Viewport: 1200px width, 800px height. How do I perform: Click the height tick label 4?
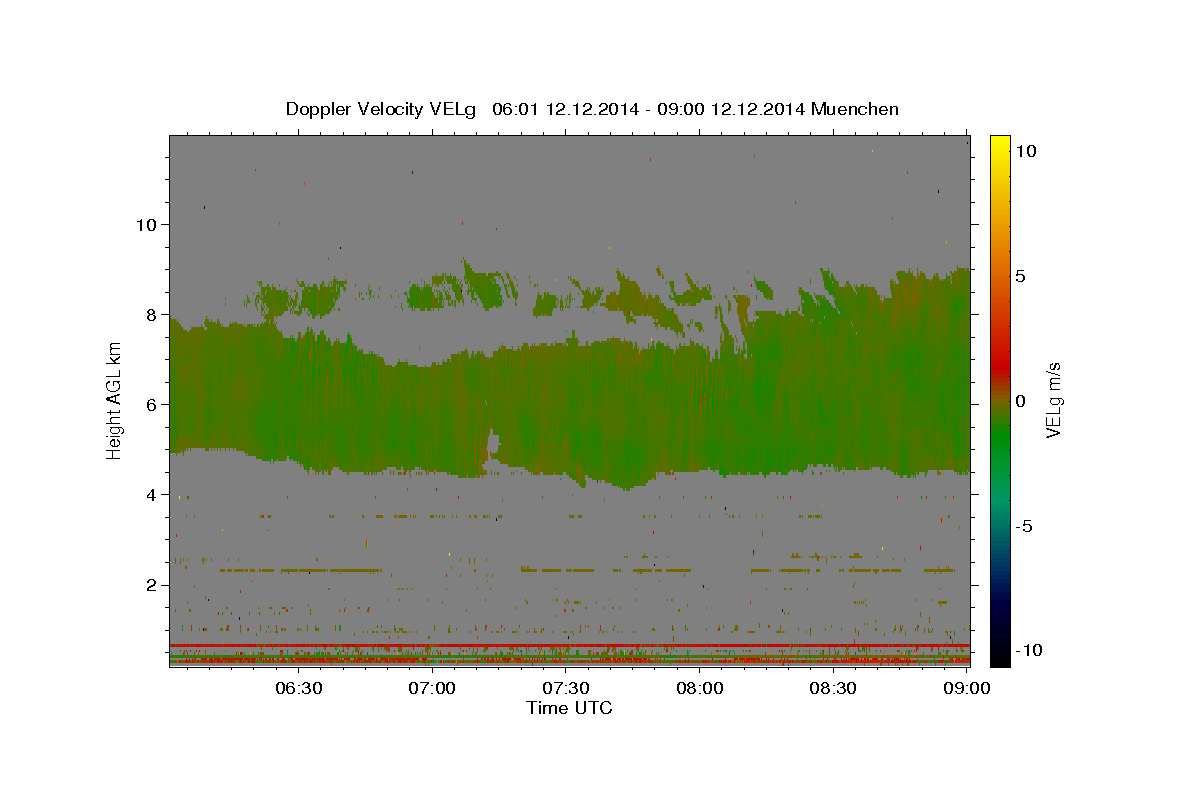151,494
